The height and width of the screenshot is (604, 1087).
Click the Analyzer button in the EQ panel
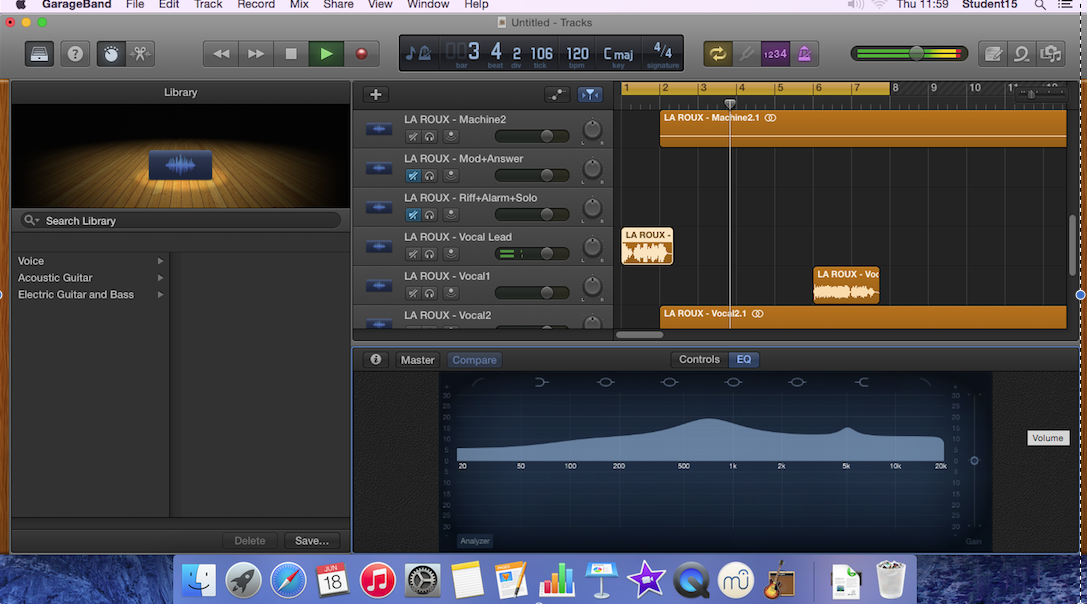click(x=474, y=540)
